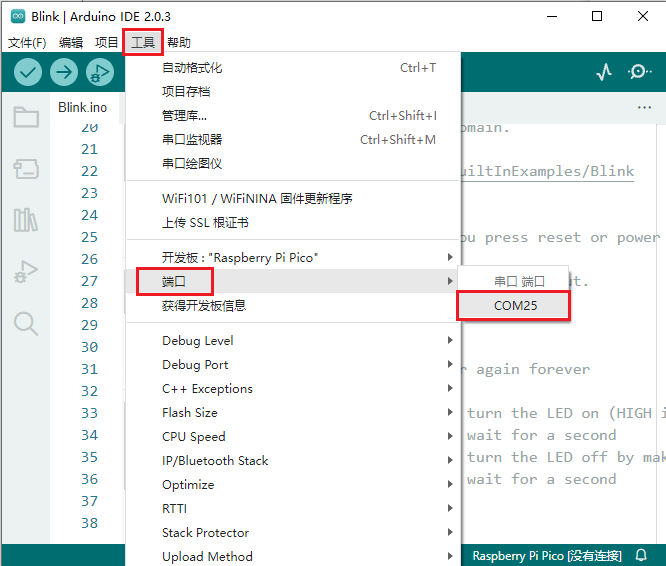Expand the Debug Level submenu
666x566 pixels.
pyautogui.click(x=293, y=341)
